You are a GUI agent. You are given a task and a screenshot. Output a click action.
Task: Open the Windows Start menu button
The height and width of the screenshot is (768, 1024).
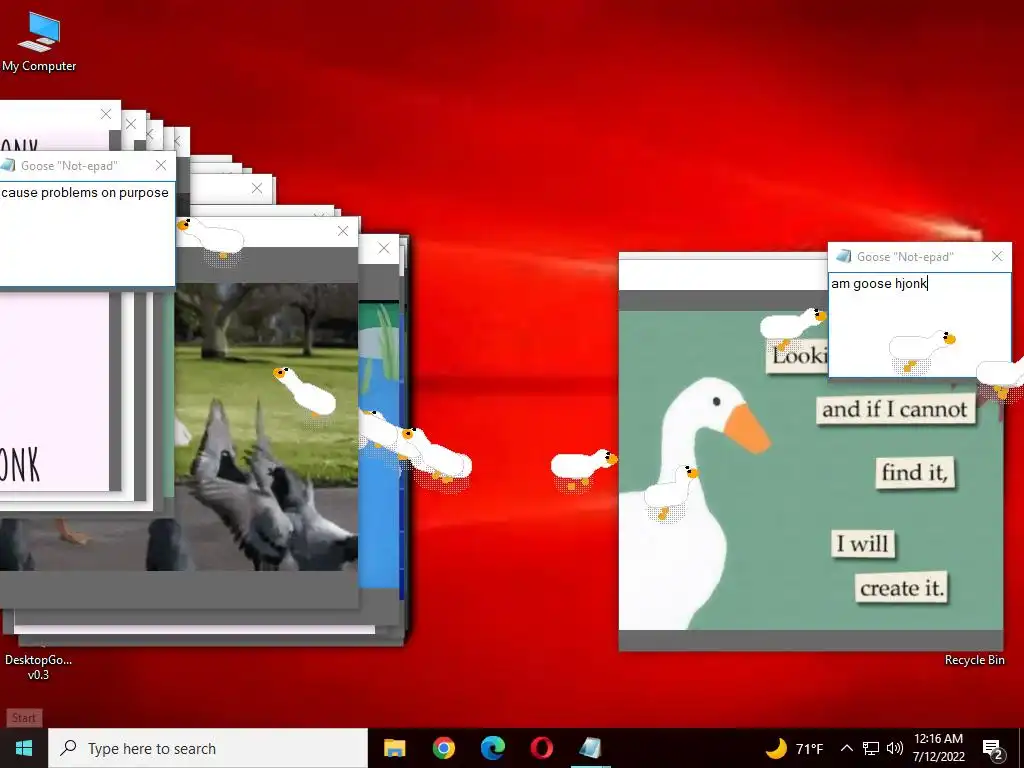[x=24, y=748]
